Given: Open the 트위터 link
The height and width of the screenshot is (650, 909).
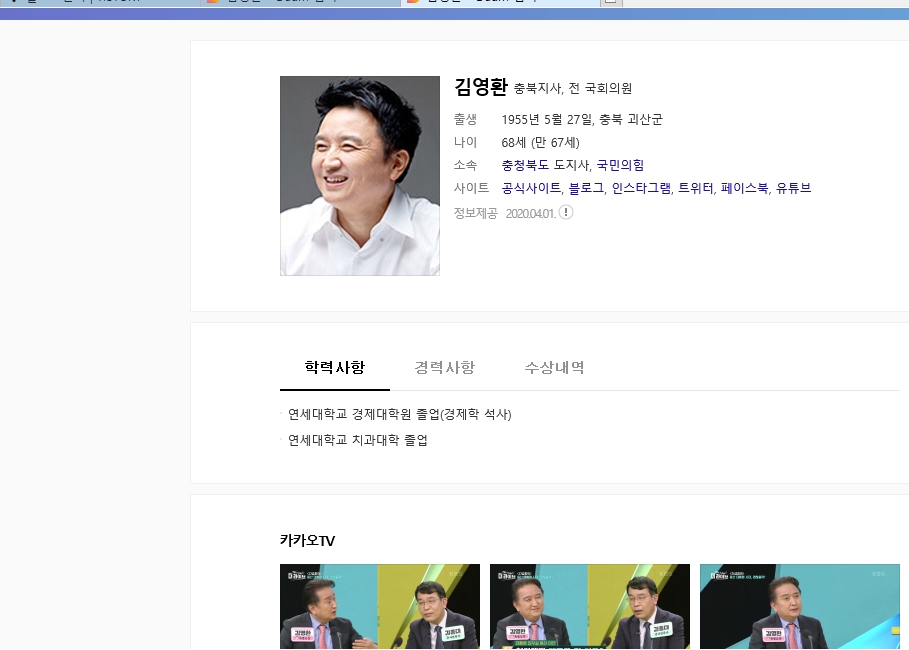Looking at the screenshot, I should click(696, 188).
